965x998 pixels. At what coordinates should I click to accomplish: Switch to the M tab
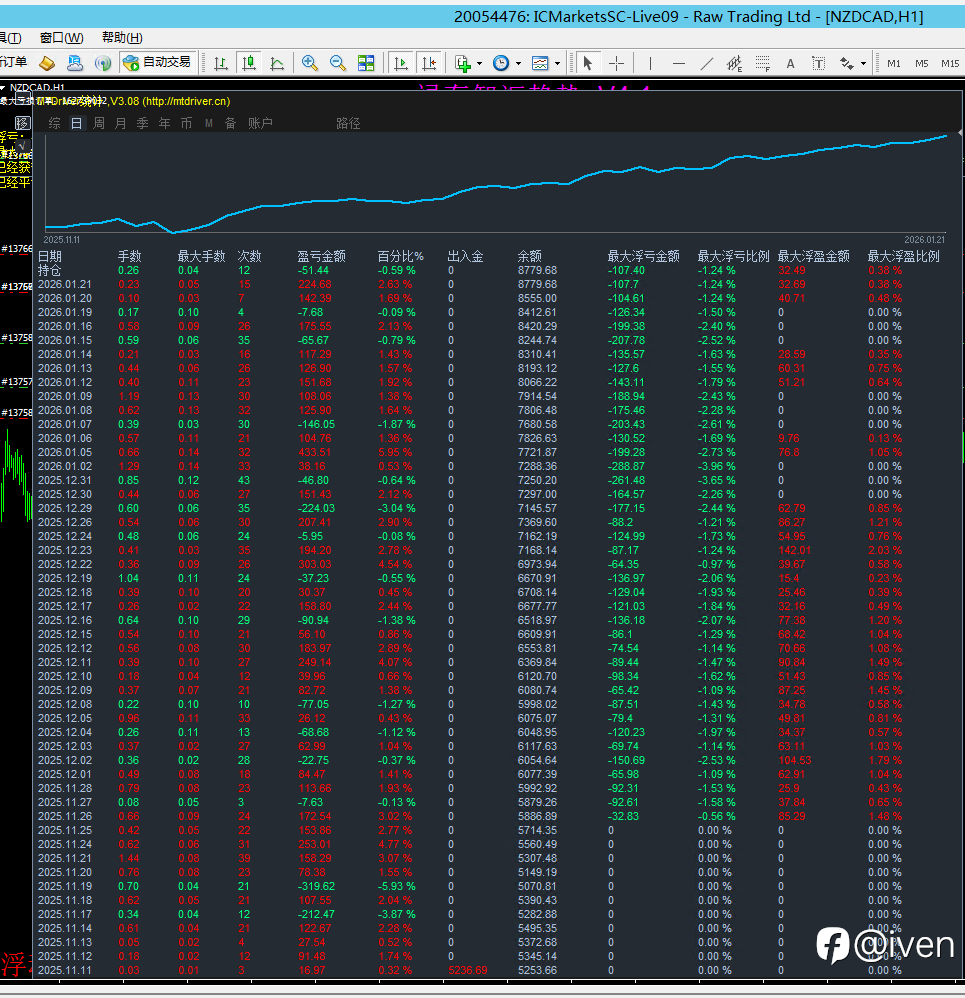click(209, 123)
